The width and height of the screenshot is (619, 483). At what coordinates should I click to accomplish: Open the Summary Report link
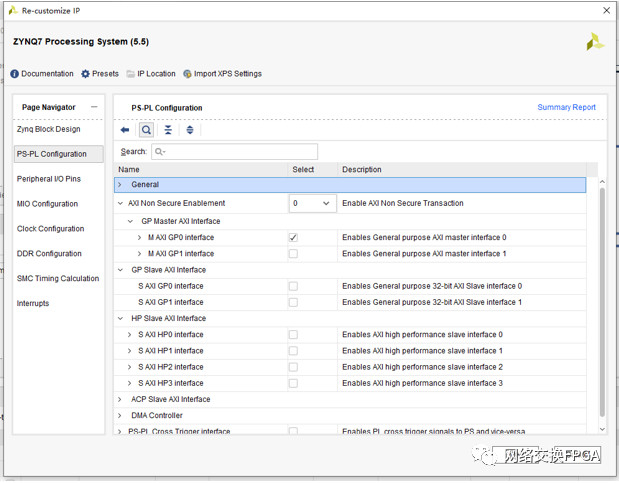coord(566,108)
